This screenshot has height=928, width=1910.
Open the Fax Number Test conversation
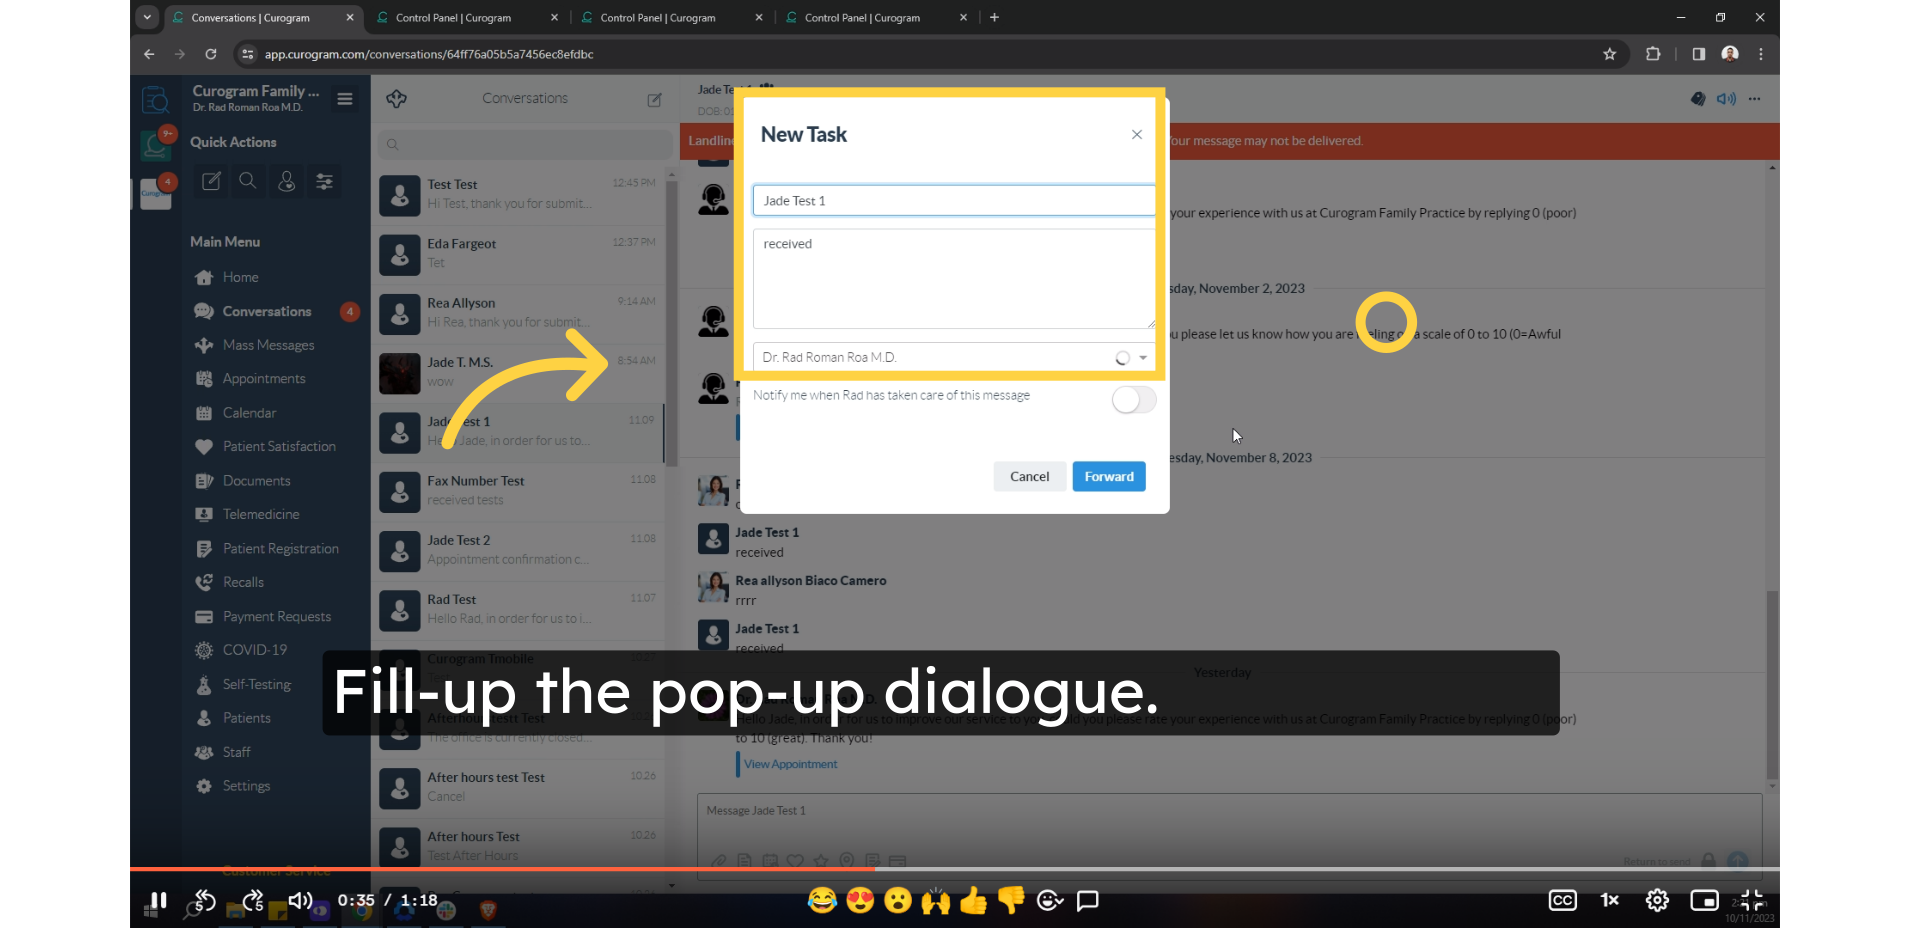(x=520, y=491)
